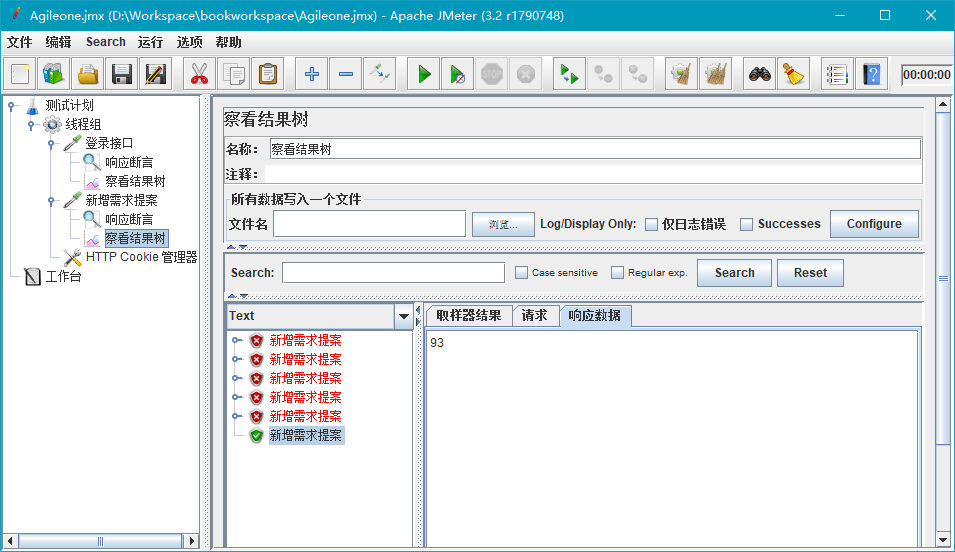Select HTTP Cookie 管理器 in tree
This screenshot has width=955, height=552.
pyautogui.click(x=141, y=257)
